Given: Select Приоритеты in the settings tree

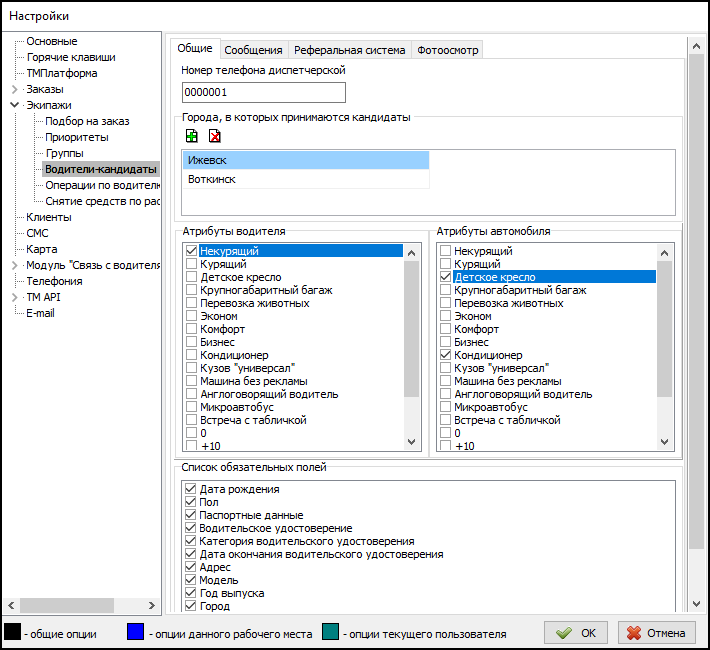Looking at the screenshot, I should tap(76, 137).
